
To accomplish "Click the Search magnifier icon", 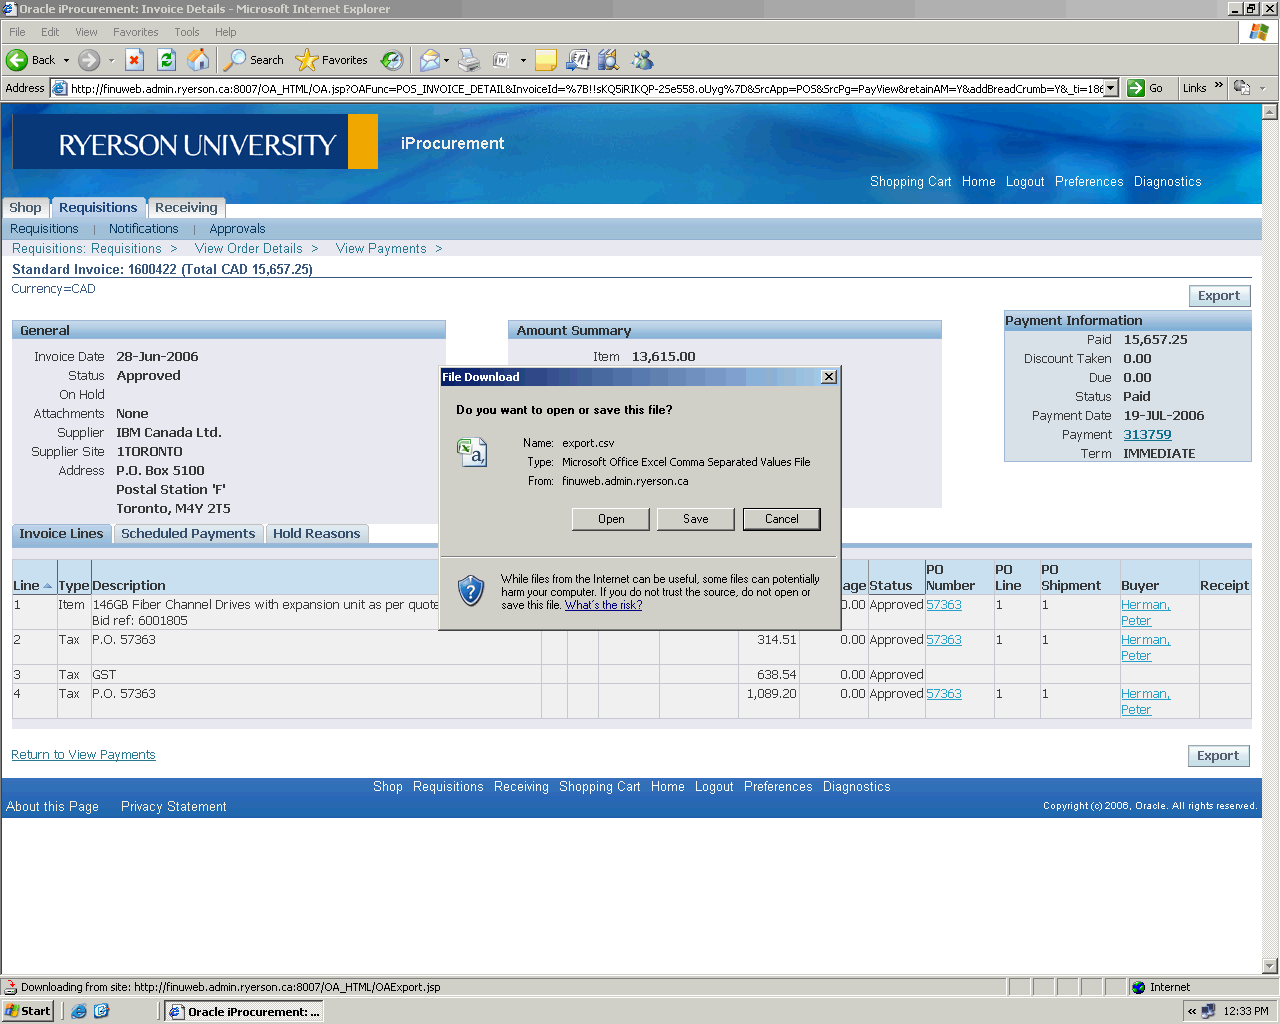I will pyautogui.click(x=235, y=60).
